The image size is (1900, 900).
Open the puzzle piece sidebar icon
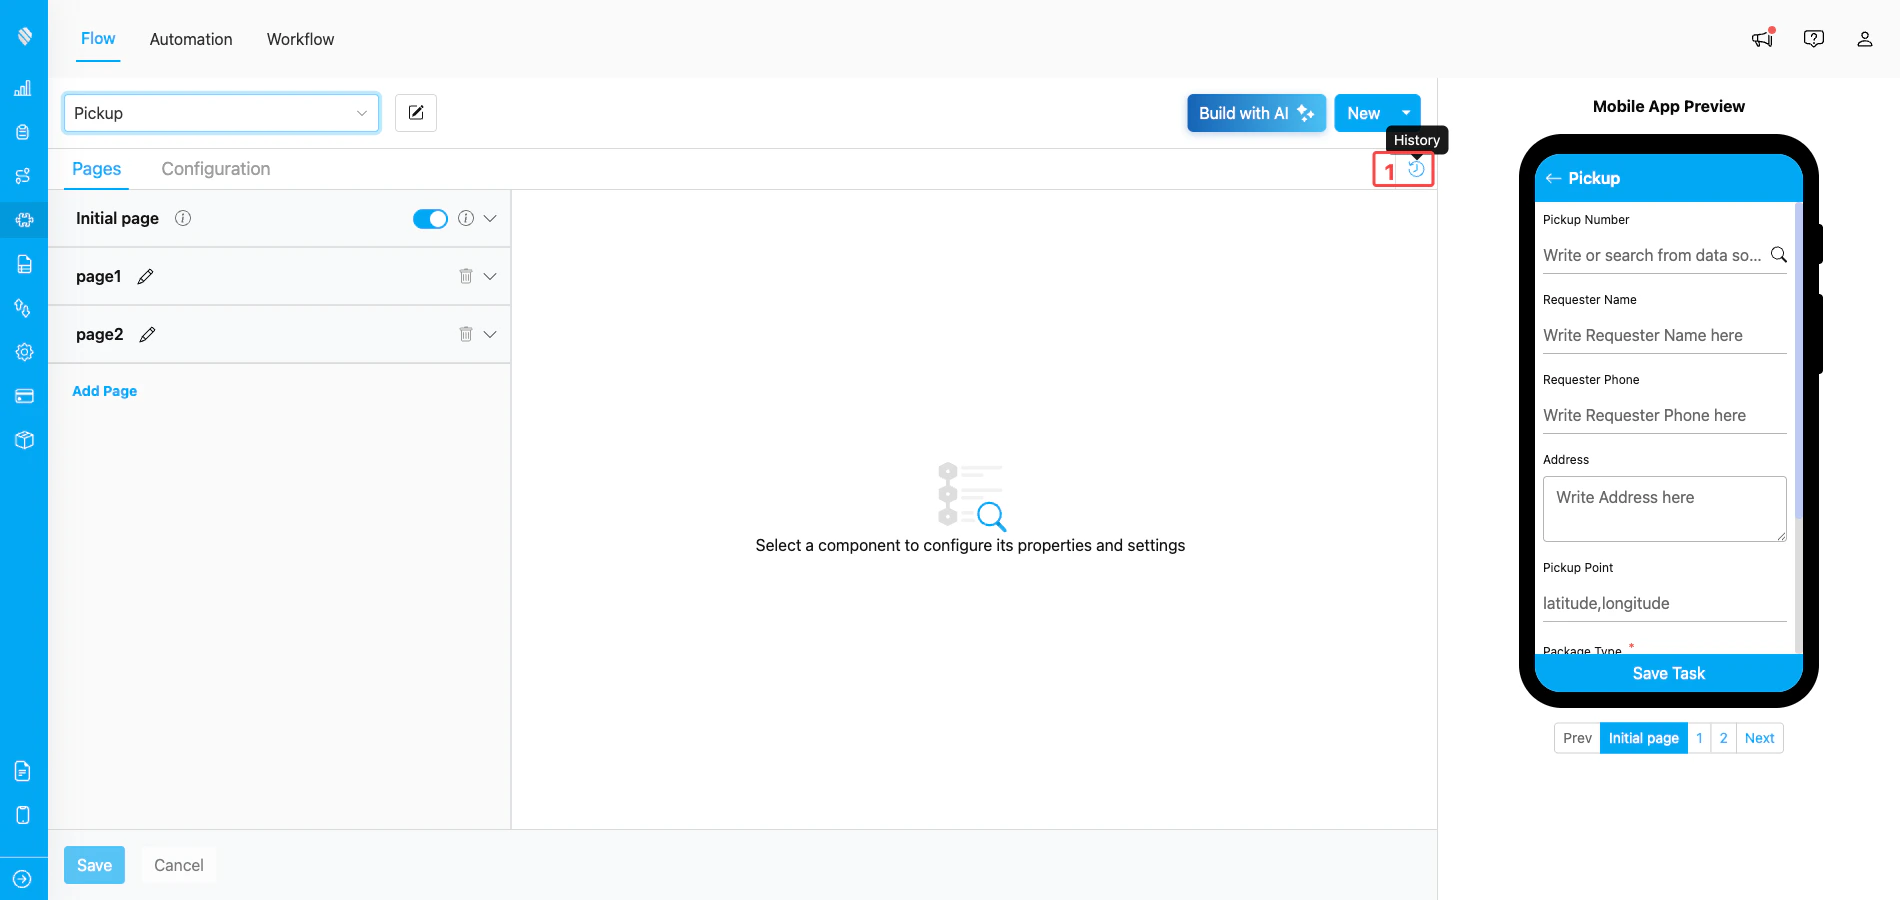click(24, 220)
